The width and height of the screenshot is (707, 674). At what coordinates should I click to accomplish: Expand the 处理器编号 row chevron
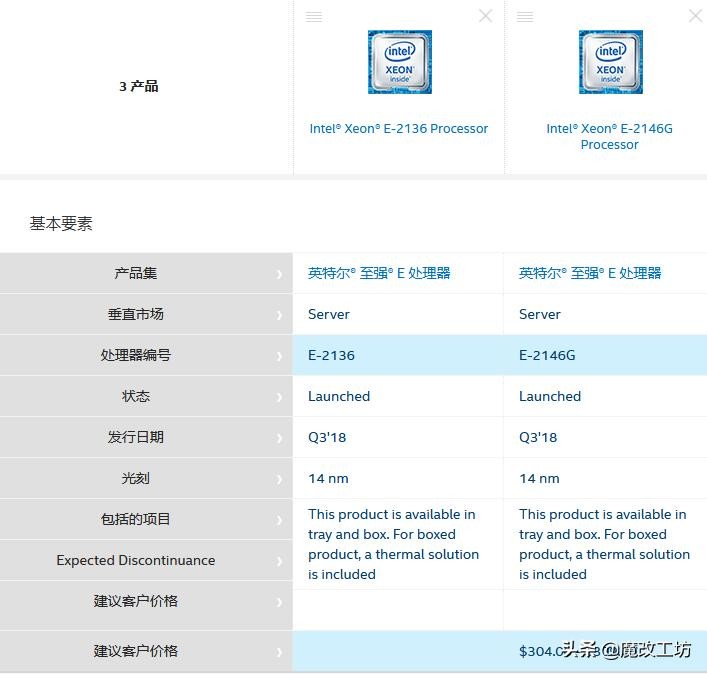point(279,356)
